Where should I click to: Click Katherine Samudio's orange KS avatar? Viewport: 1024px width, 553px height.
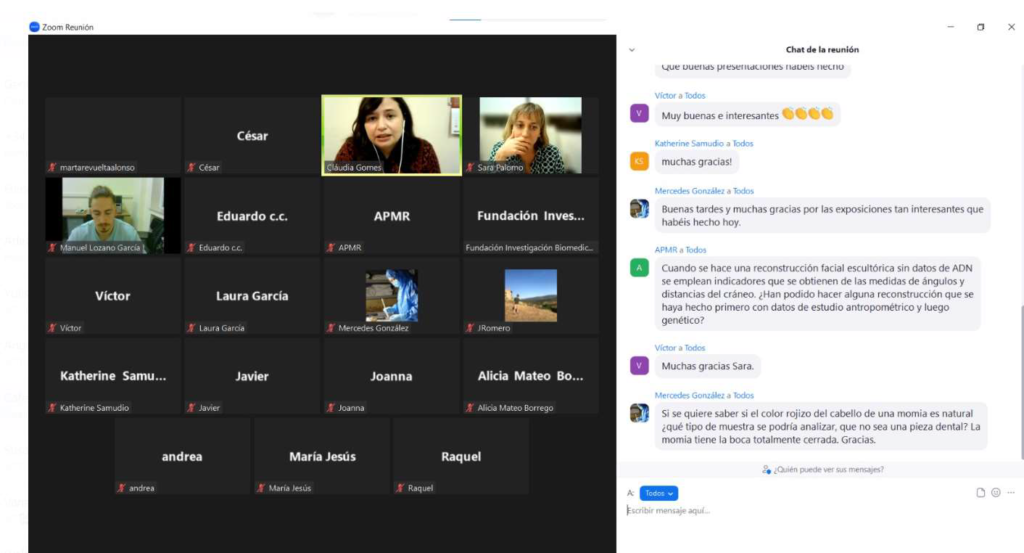tap(639, 161)
